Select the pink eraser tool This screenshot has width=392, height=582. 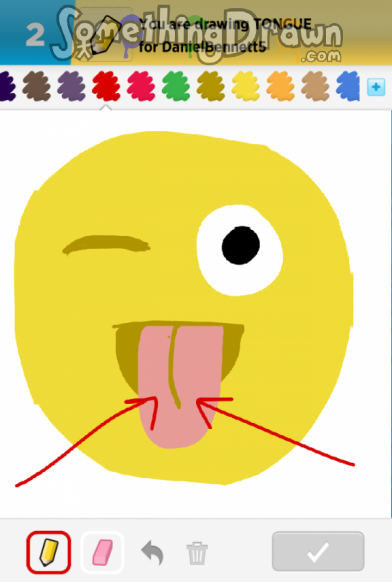(102, 552)
